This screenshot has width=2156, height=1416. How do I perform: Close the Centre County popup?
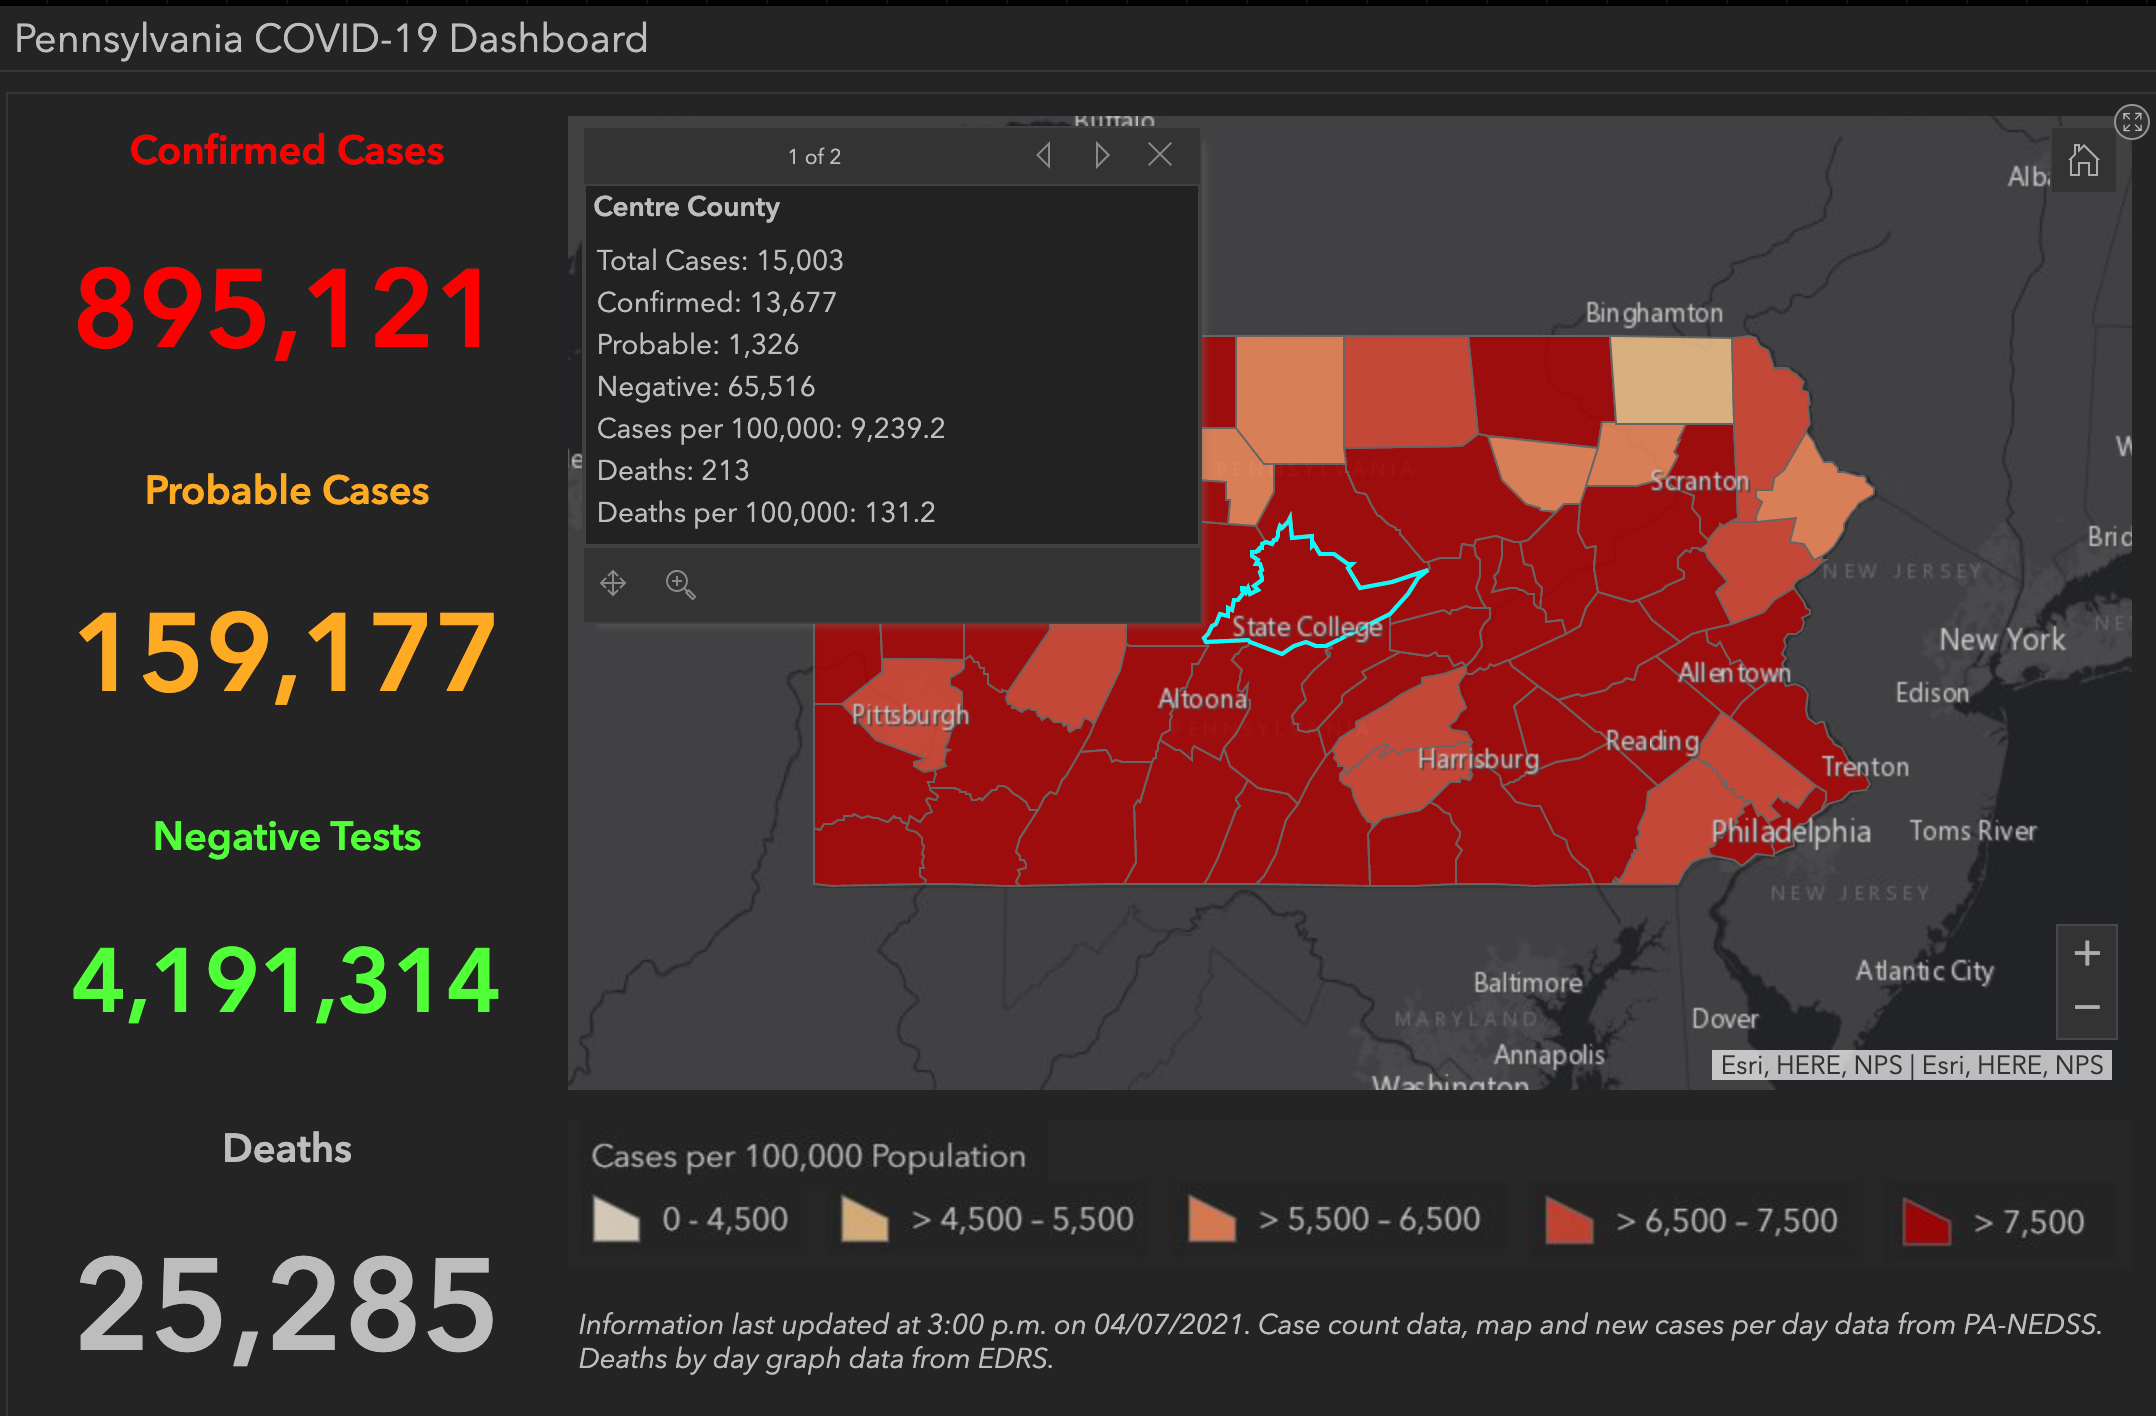1160,154
